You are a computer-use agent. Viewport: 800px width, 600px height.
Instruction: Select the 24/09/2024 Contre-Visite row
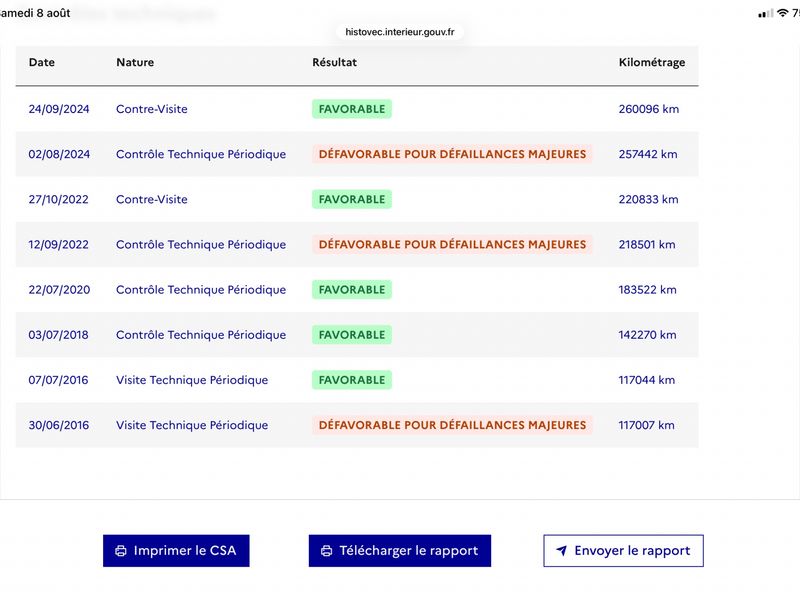pos(357,109)
